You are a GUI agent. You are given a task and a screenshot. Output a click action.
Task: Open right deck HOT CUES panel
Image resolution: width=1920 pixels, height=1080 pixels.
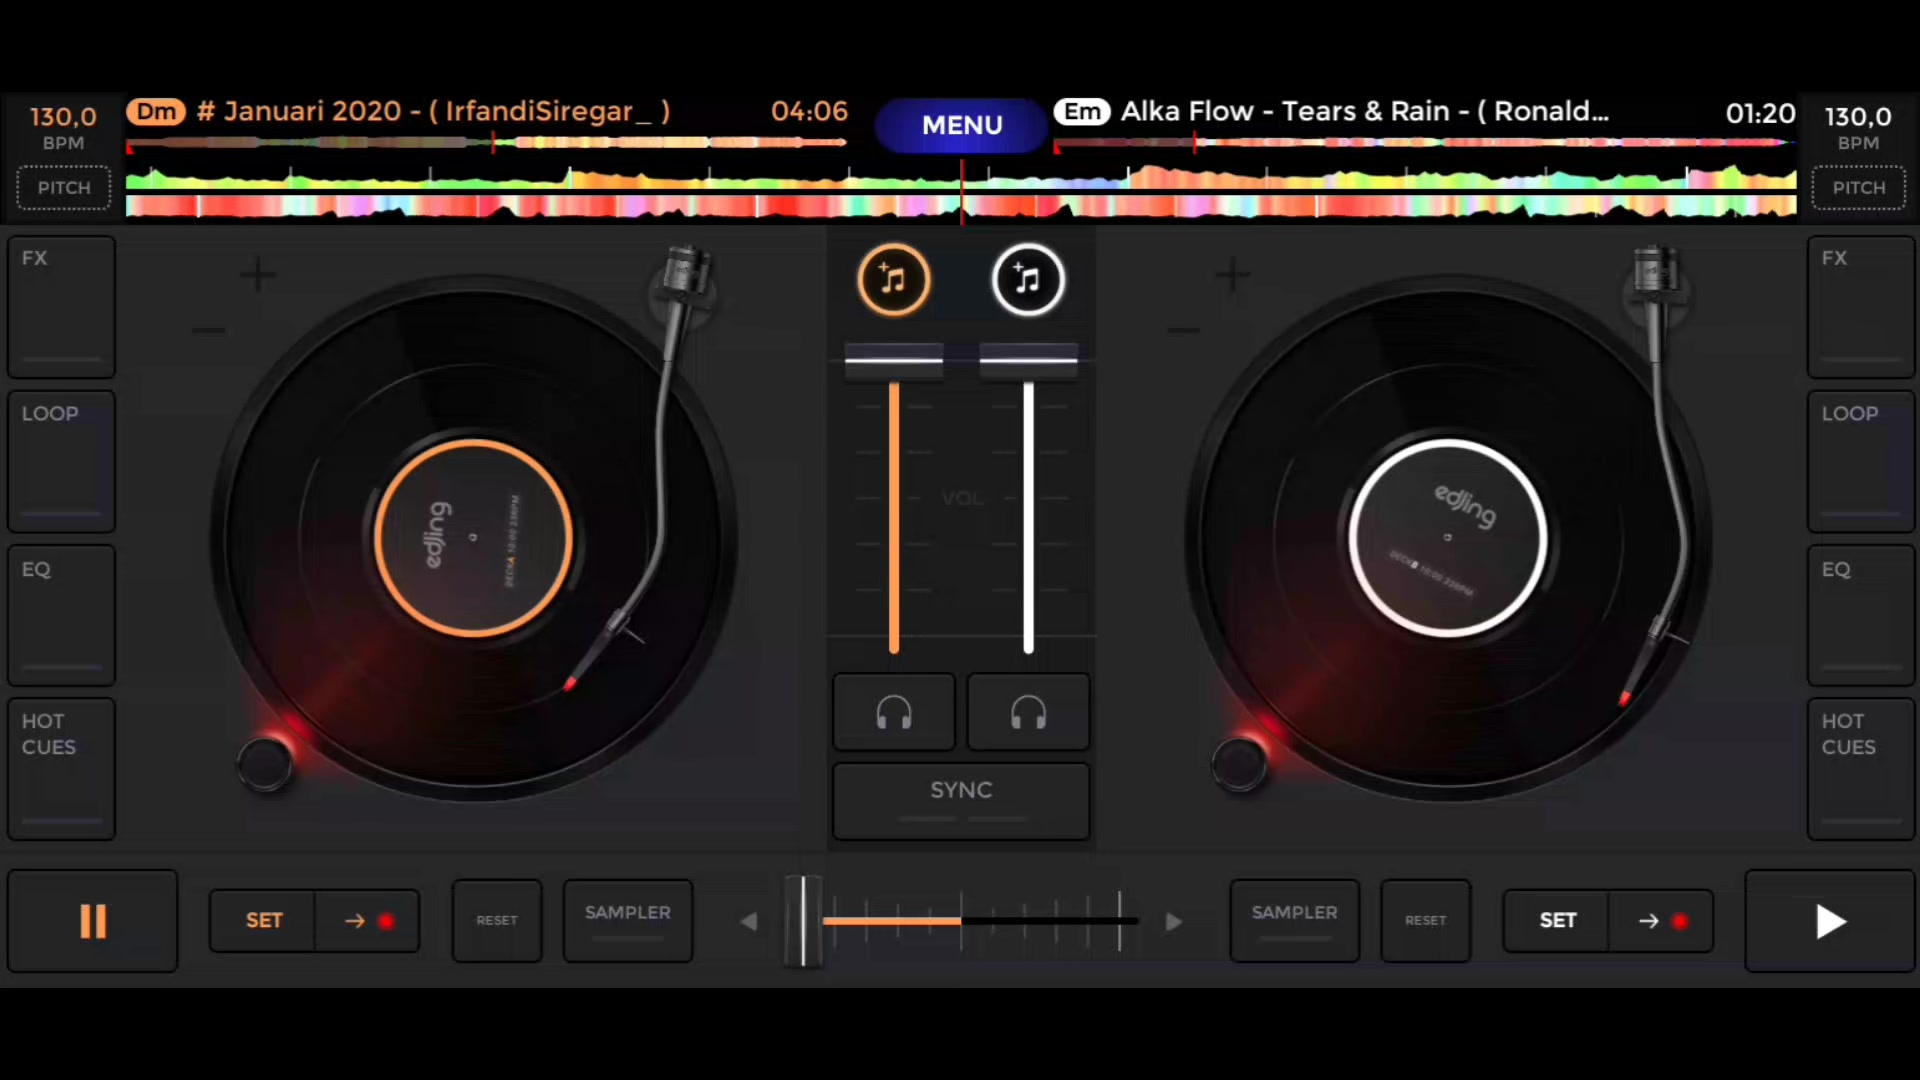tap(1861, 769)
